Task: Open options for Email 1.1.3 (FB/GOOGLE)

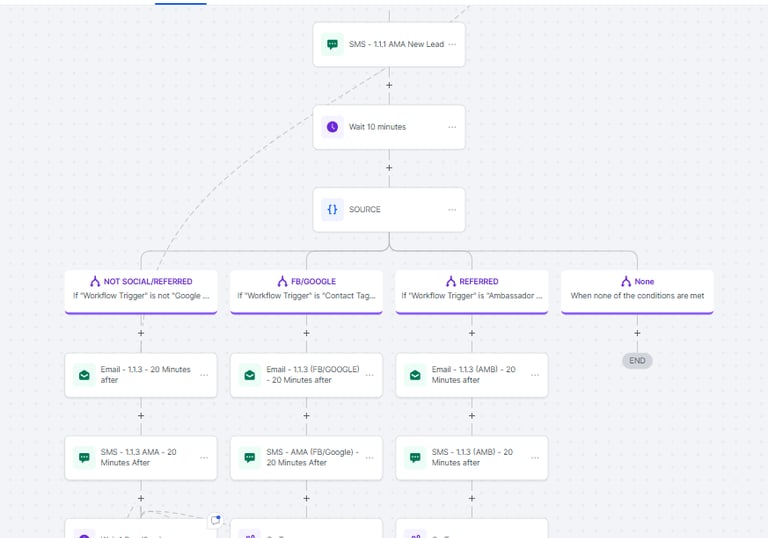Action: (369, 375)
